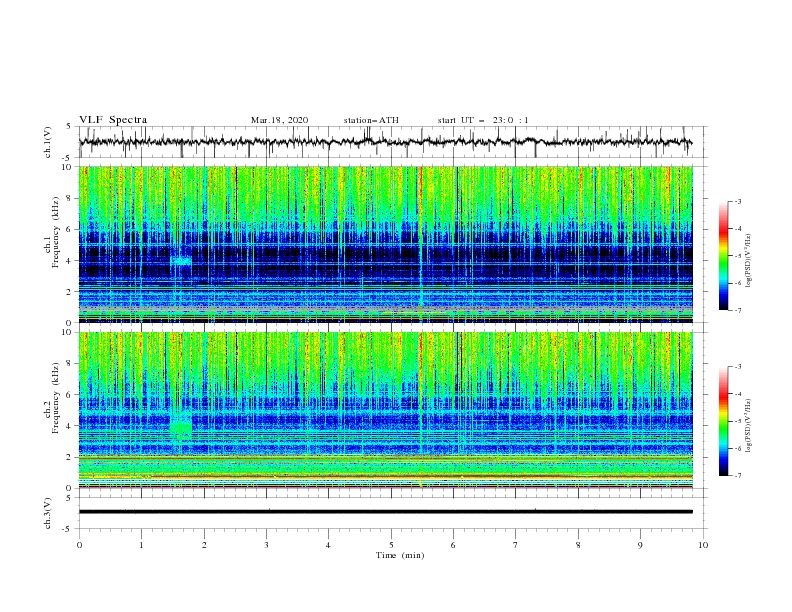Click time axis tick label "3"

[x=266, y=545]
